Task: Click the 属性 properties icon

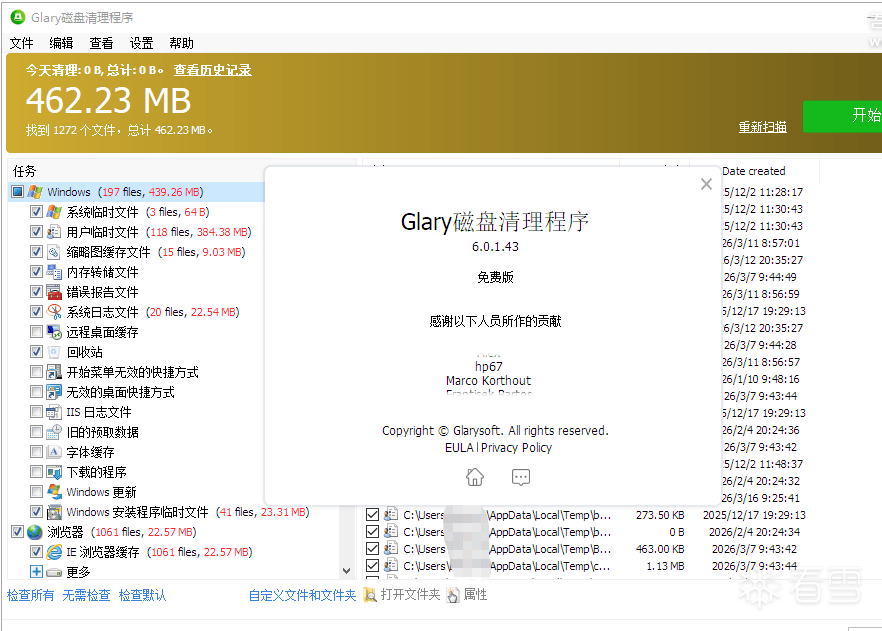Action: click(453, 595)
